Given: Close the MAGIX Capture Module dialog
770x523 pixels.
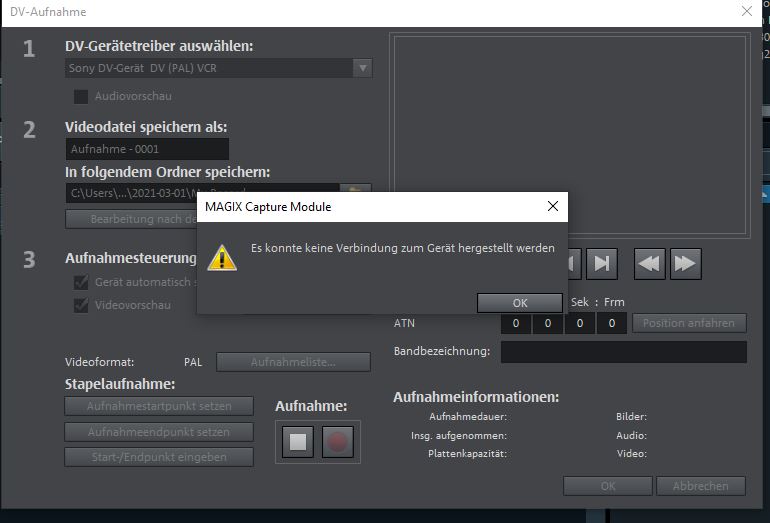Looking at the screenshot, I should [552, 206].
